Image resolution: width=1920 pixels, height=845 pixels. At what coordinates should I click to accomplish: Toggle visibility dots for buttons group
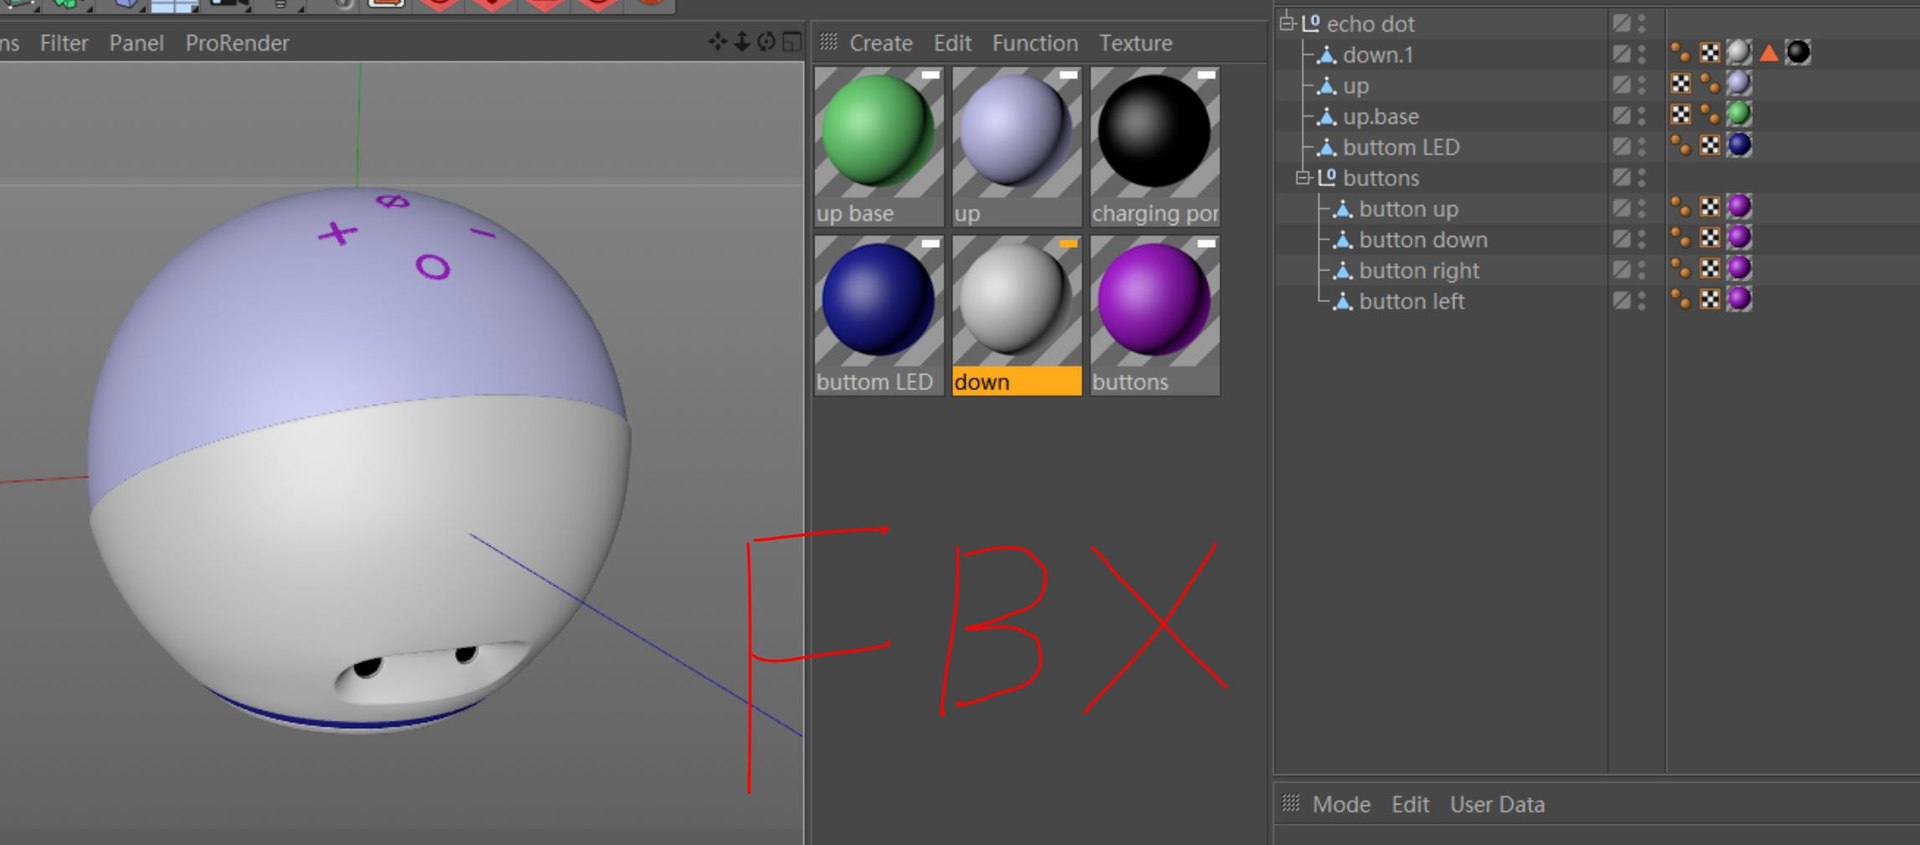point(1642,178)
